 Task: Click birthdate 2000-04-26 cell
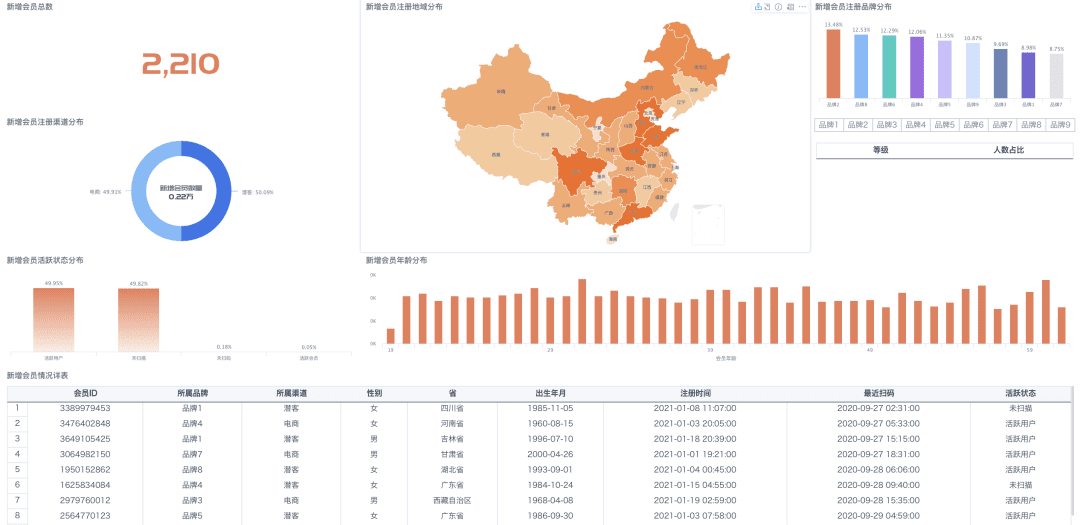550,454
